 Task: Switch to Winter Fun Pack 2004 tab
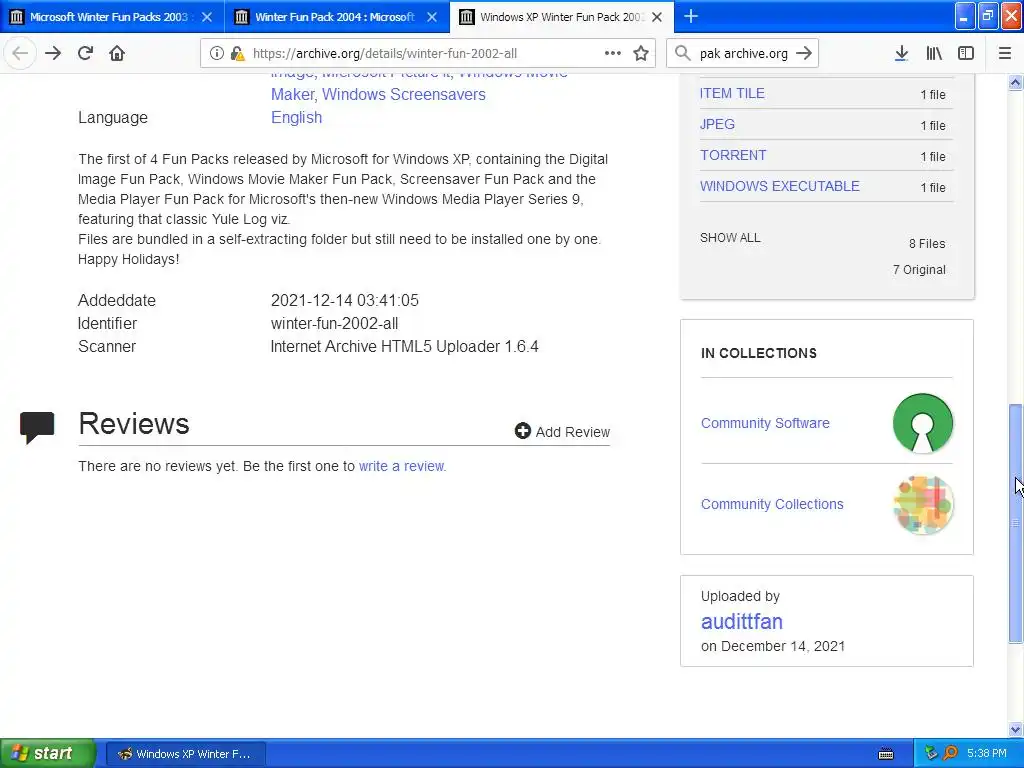click(x=334, y=17)
